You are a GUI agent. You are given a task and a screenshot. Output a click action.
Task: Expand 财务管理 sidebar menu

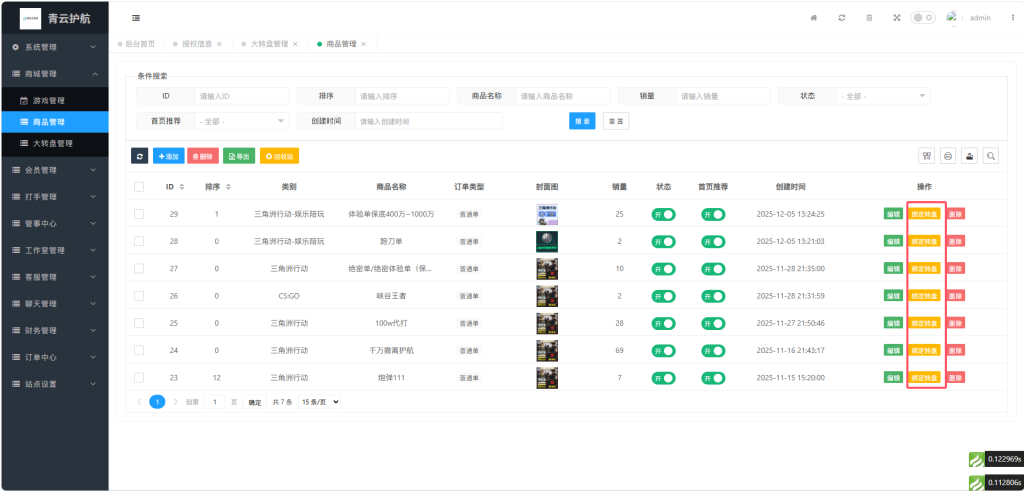pyautogui.click(x=55, y=330)
